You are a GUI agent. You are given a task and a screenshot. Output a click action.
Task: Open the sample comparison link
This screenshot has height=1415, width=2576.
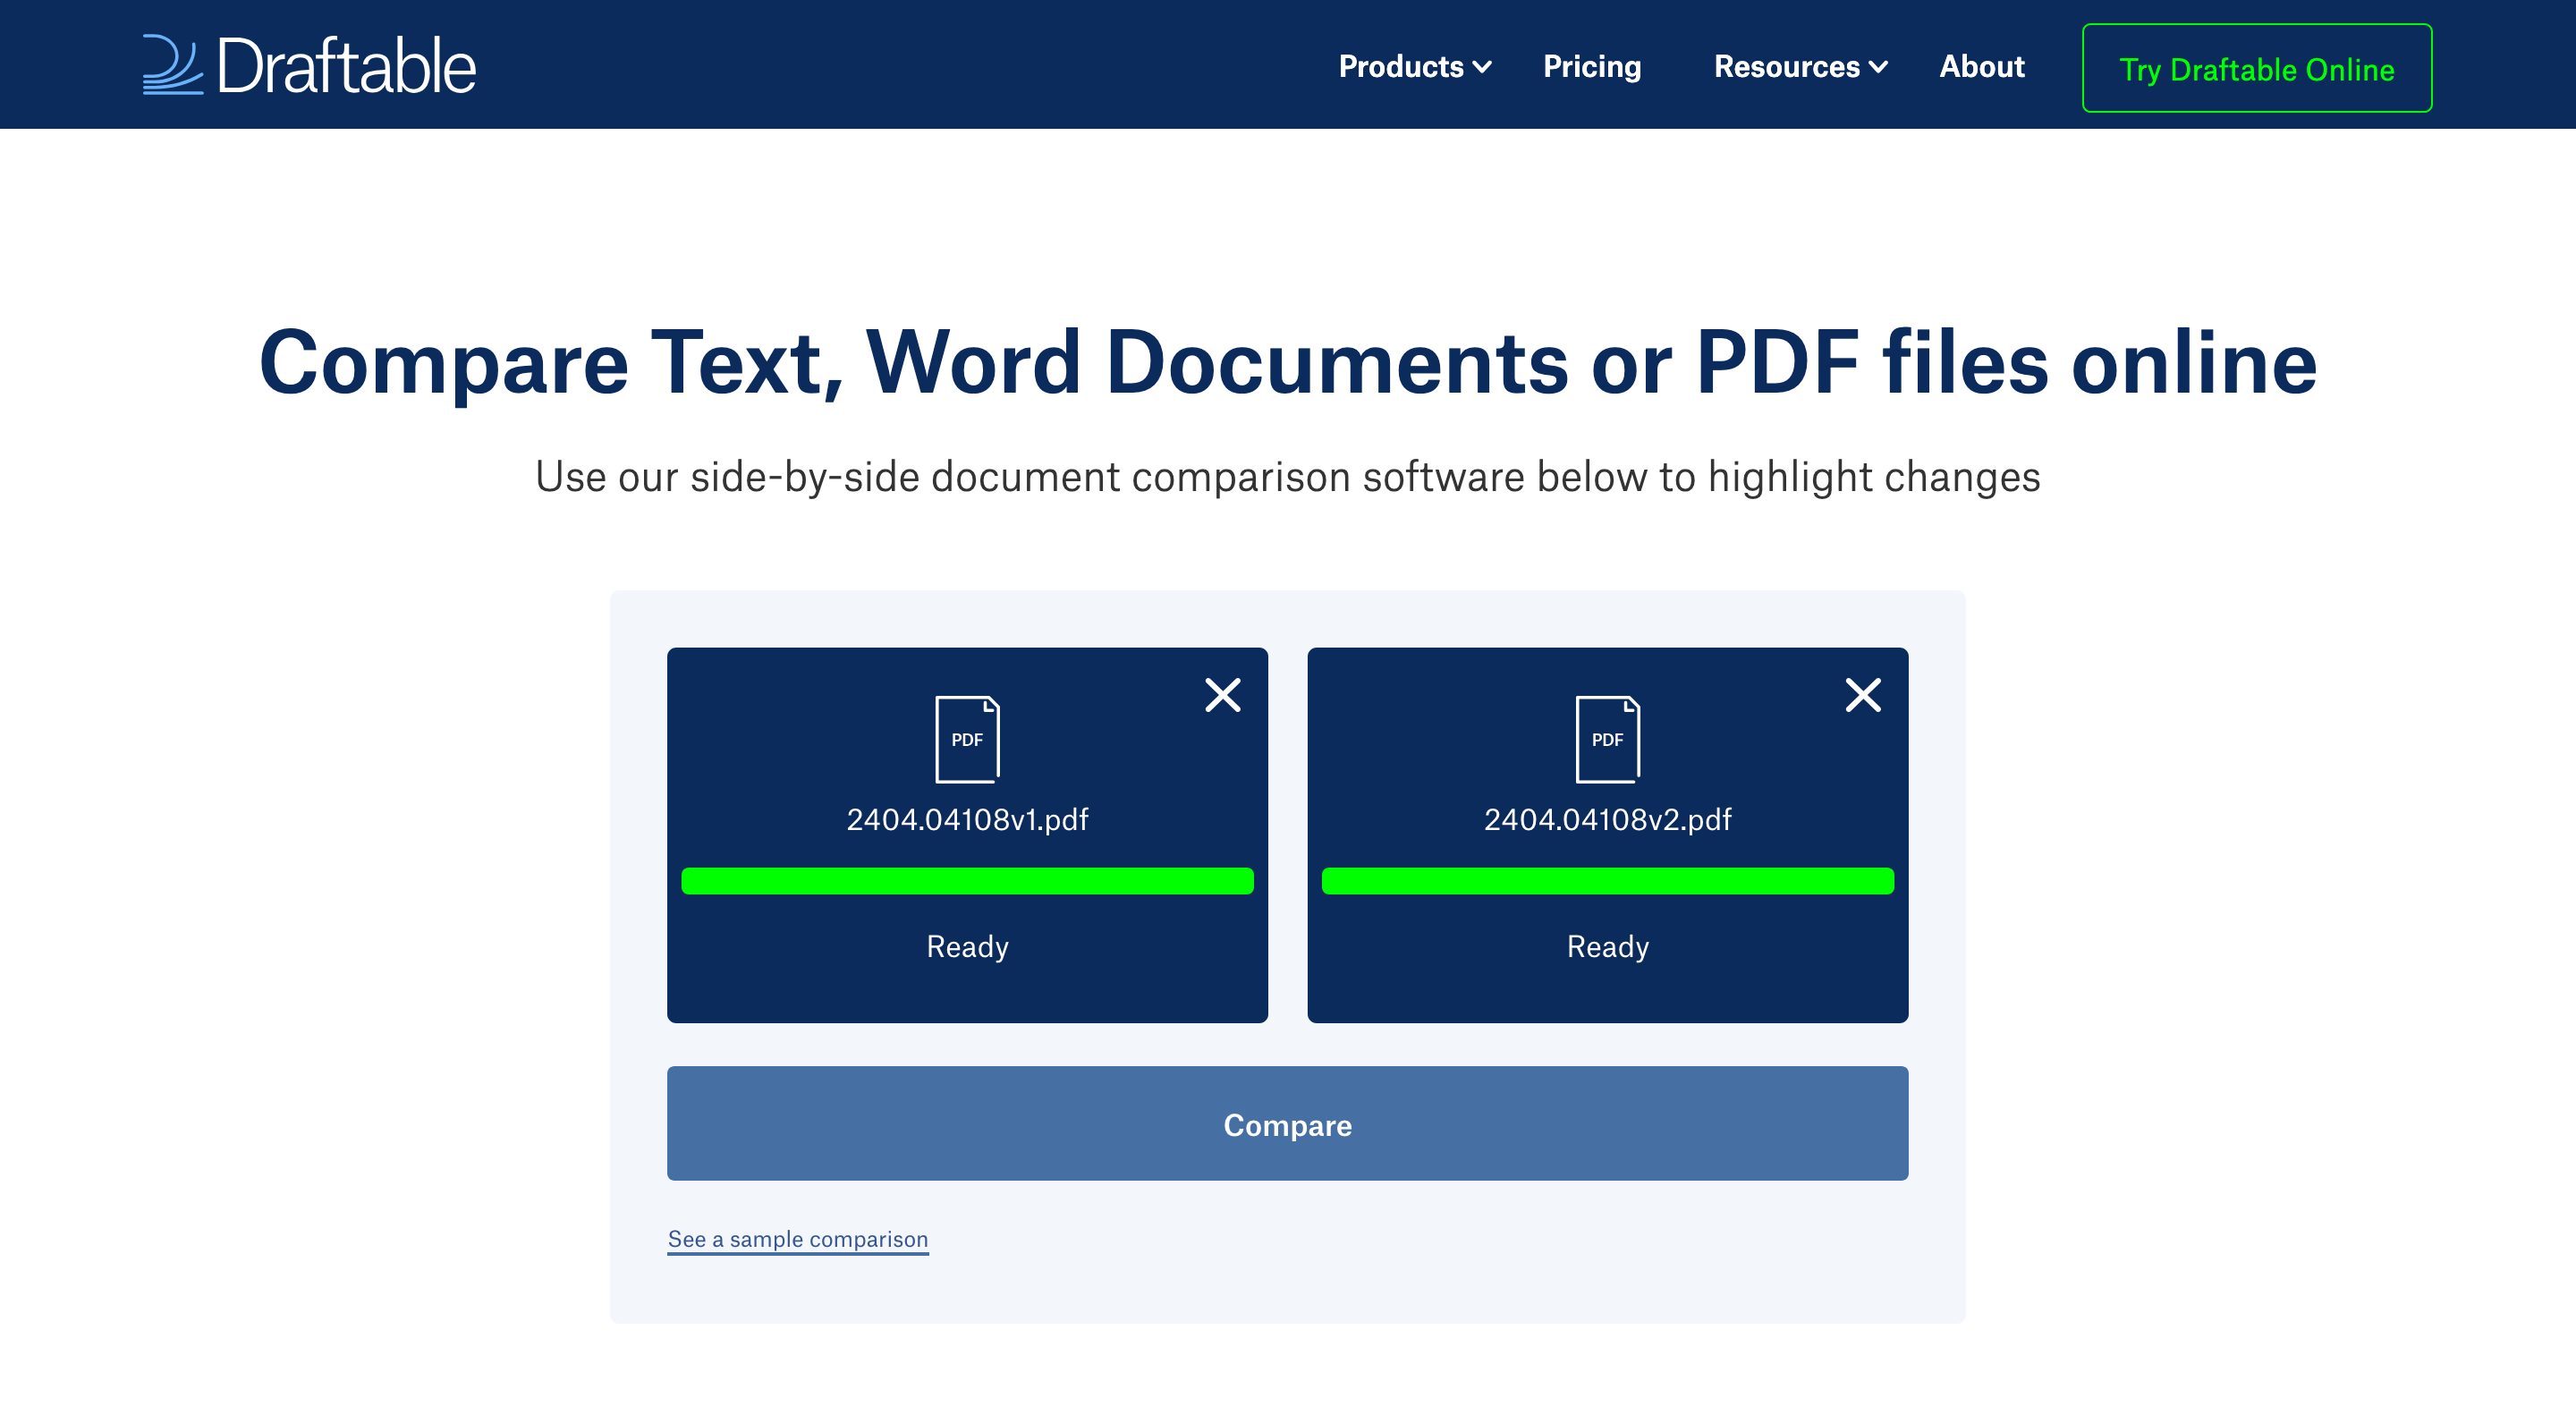pos(797,1239)
